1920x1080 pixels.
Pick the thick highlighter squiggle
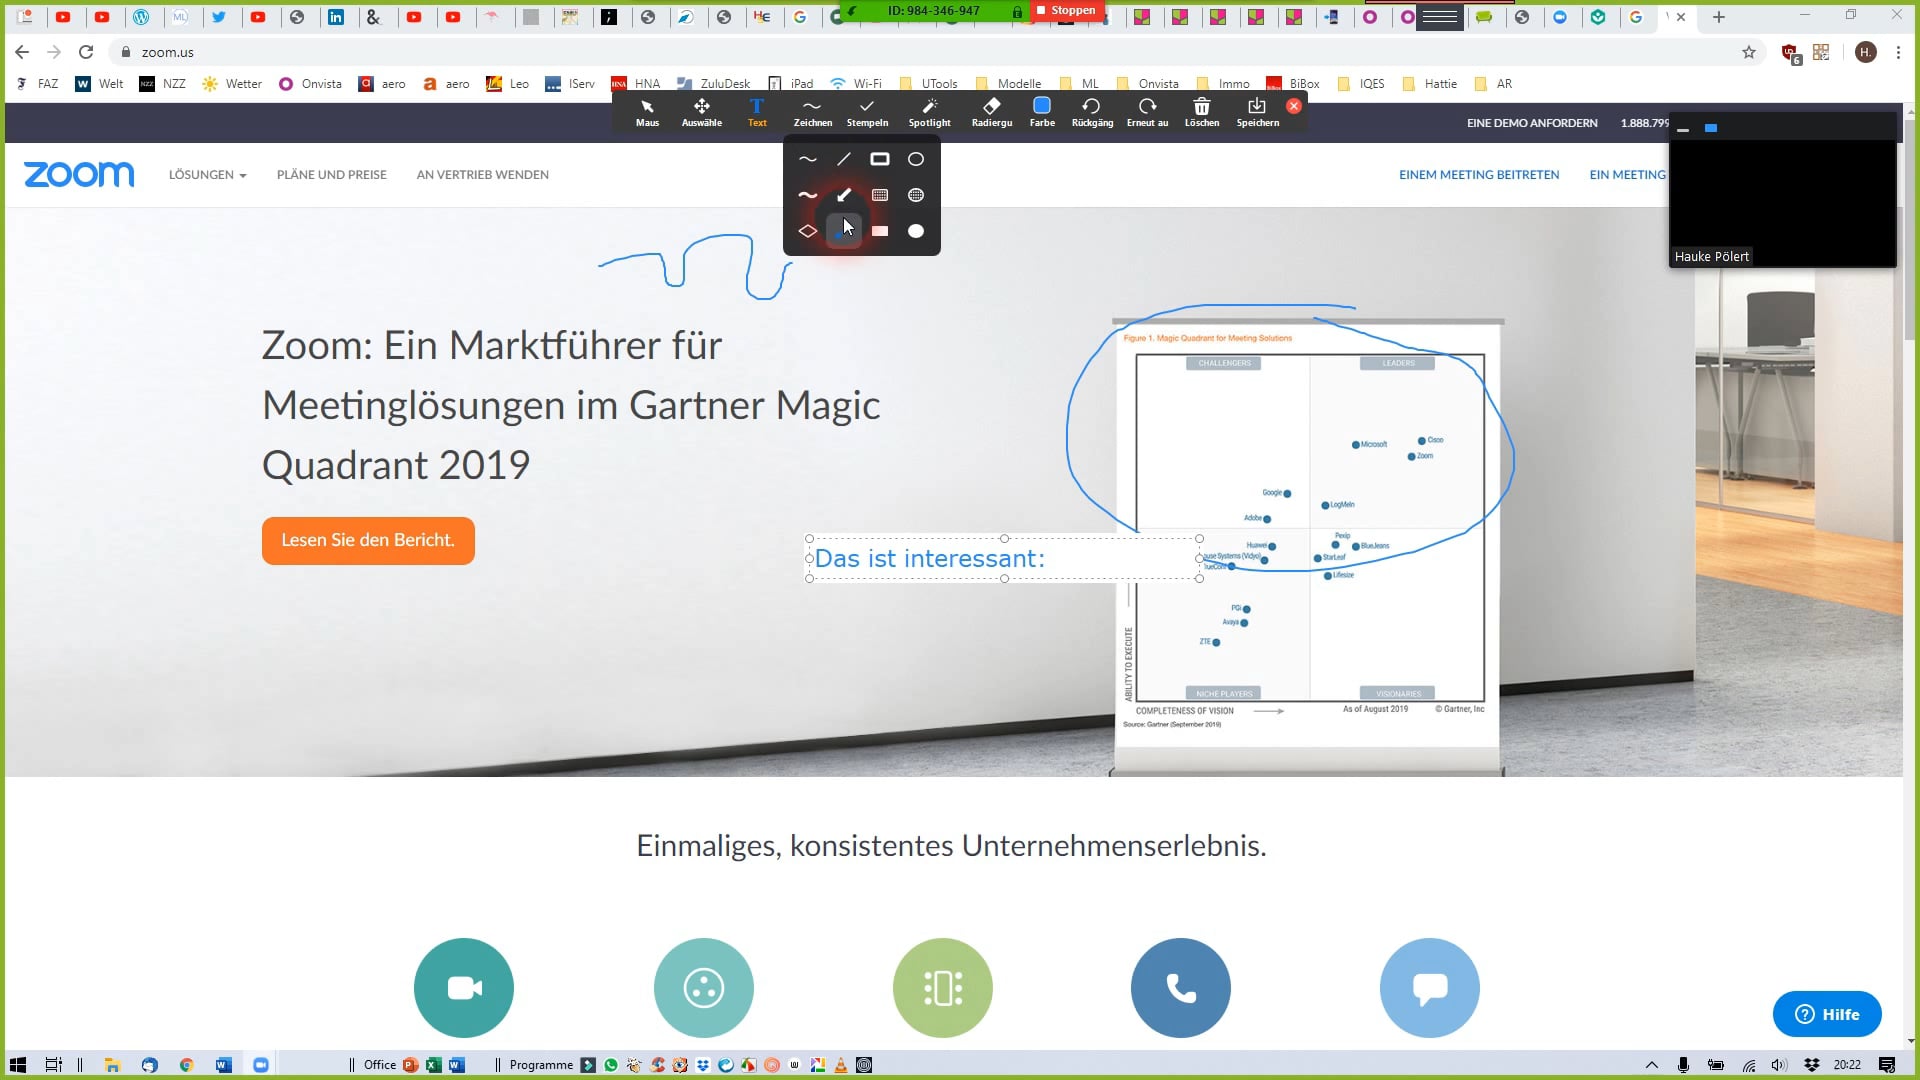coord(808,195)
